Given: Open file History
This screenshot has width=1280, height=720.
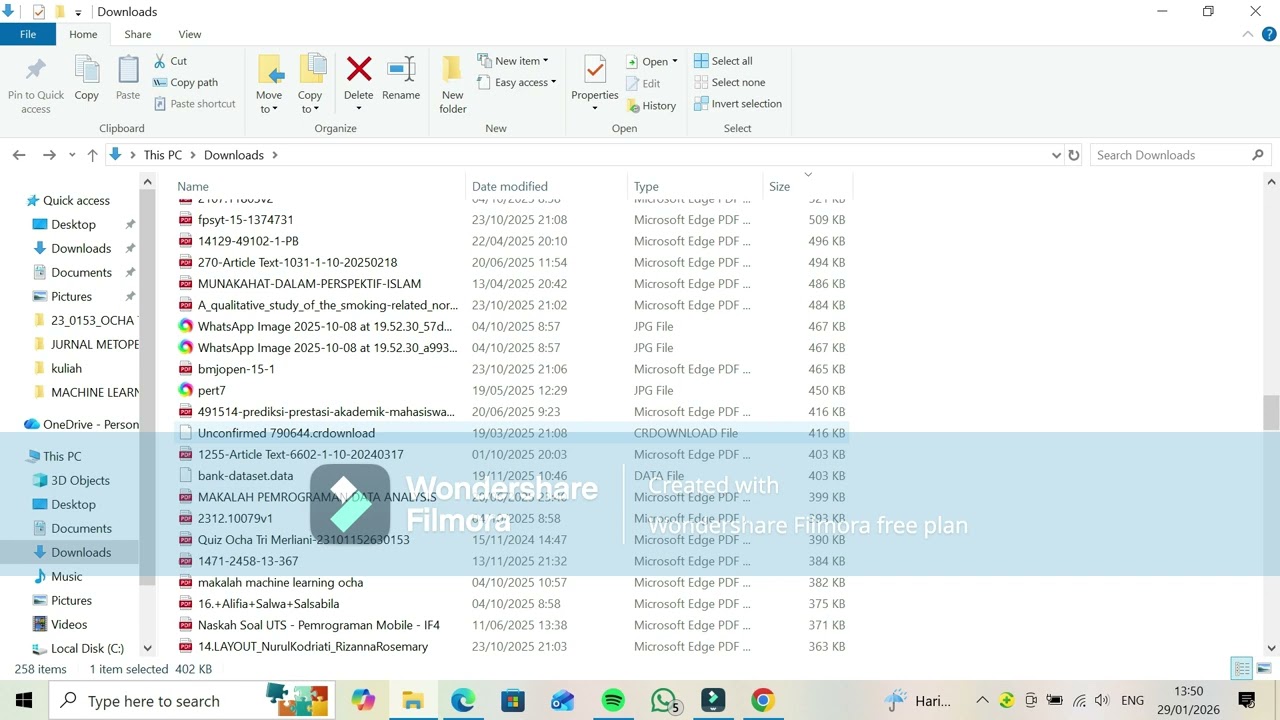Looking at the screenshot, I should tap(651, 106).
